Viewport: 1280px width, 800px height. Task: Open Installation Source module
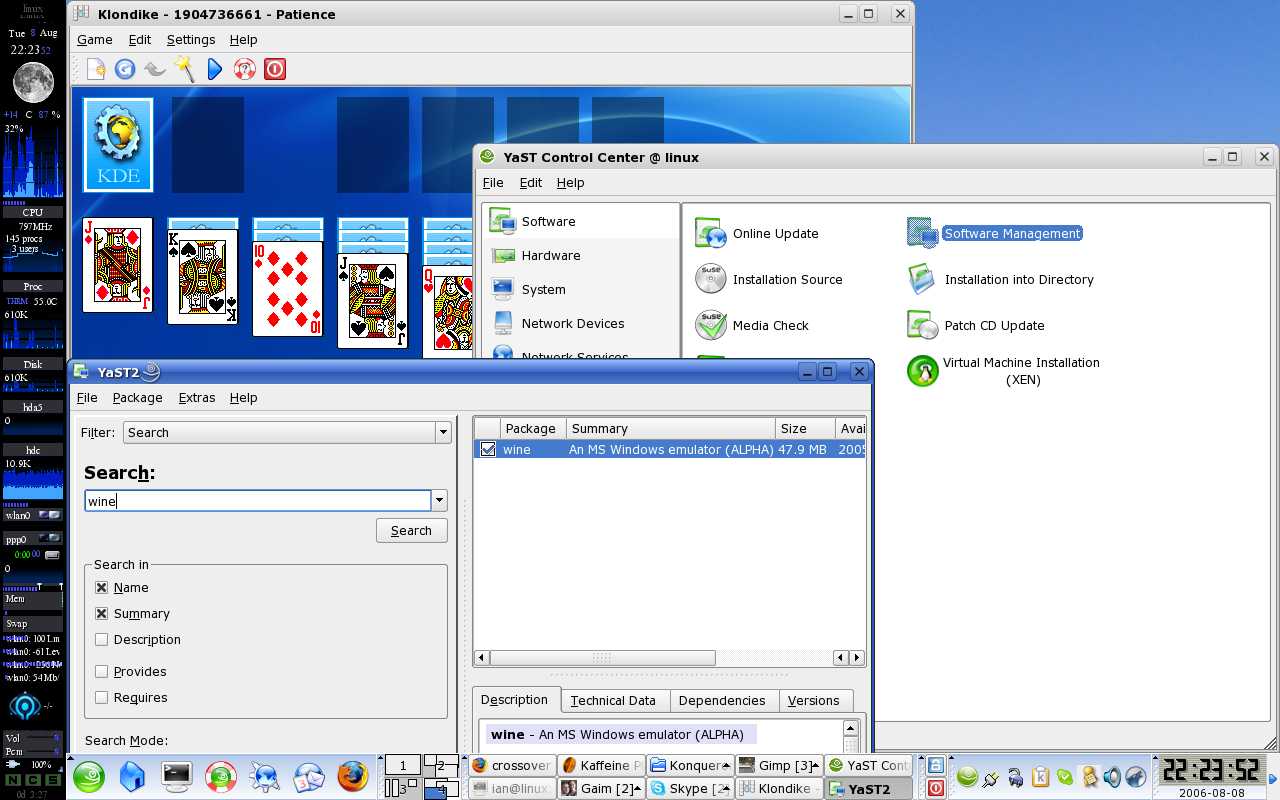click(769, 280)
